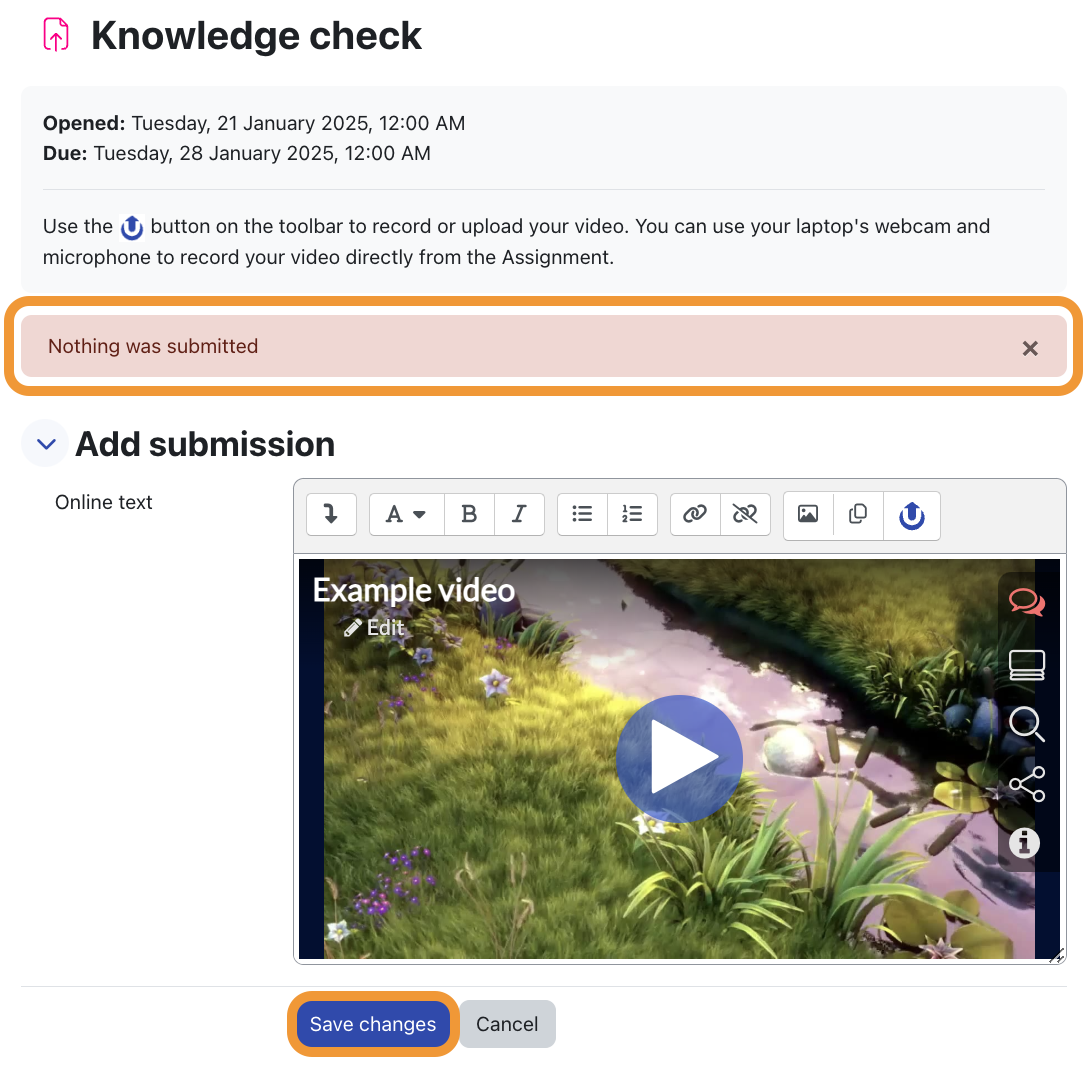Open the paragraph styles dropdown

pyautogui.click(x=406, y=514)
